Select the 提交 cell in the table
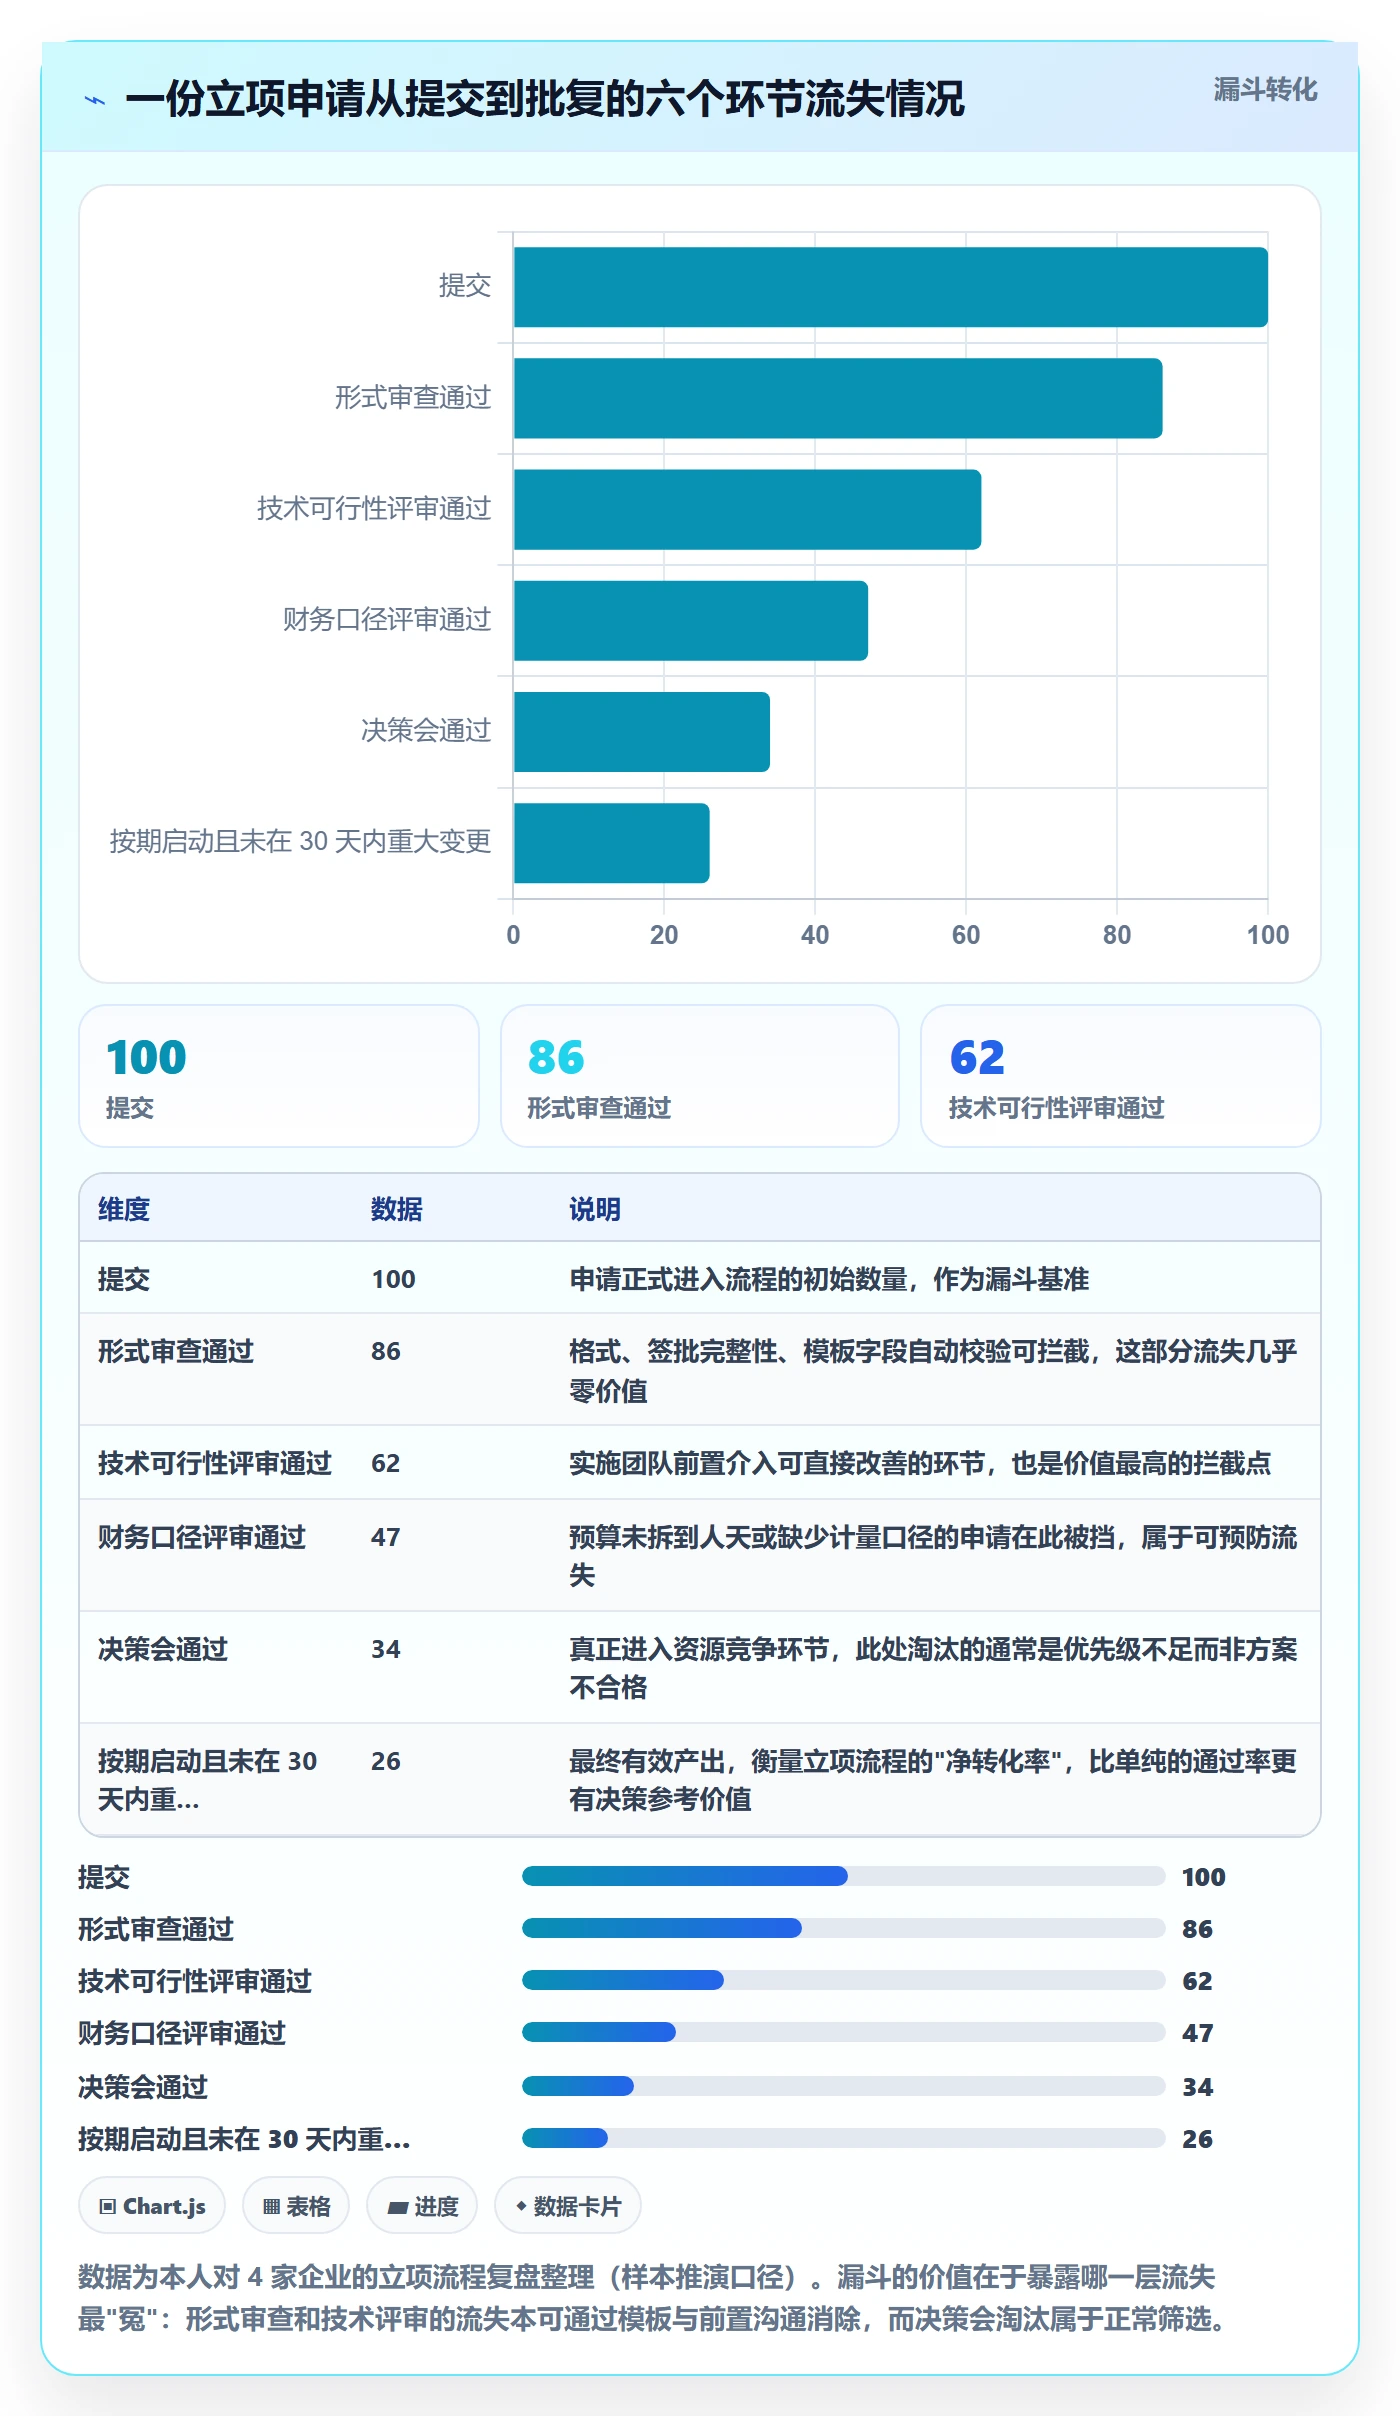This screenshot has width=1400, height=2416. click(x=124, y=1279)
